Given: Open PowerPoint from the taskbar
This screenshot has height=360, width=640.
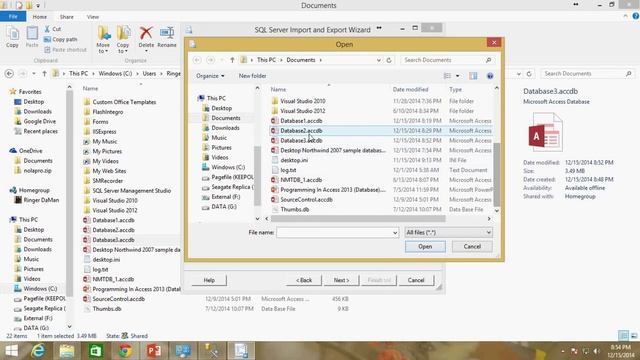Looking at the screenshot, I should click(154, 351).
